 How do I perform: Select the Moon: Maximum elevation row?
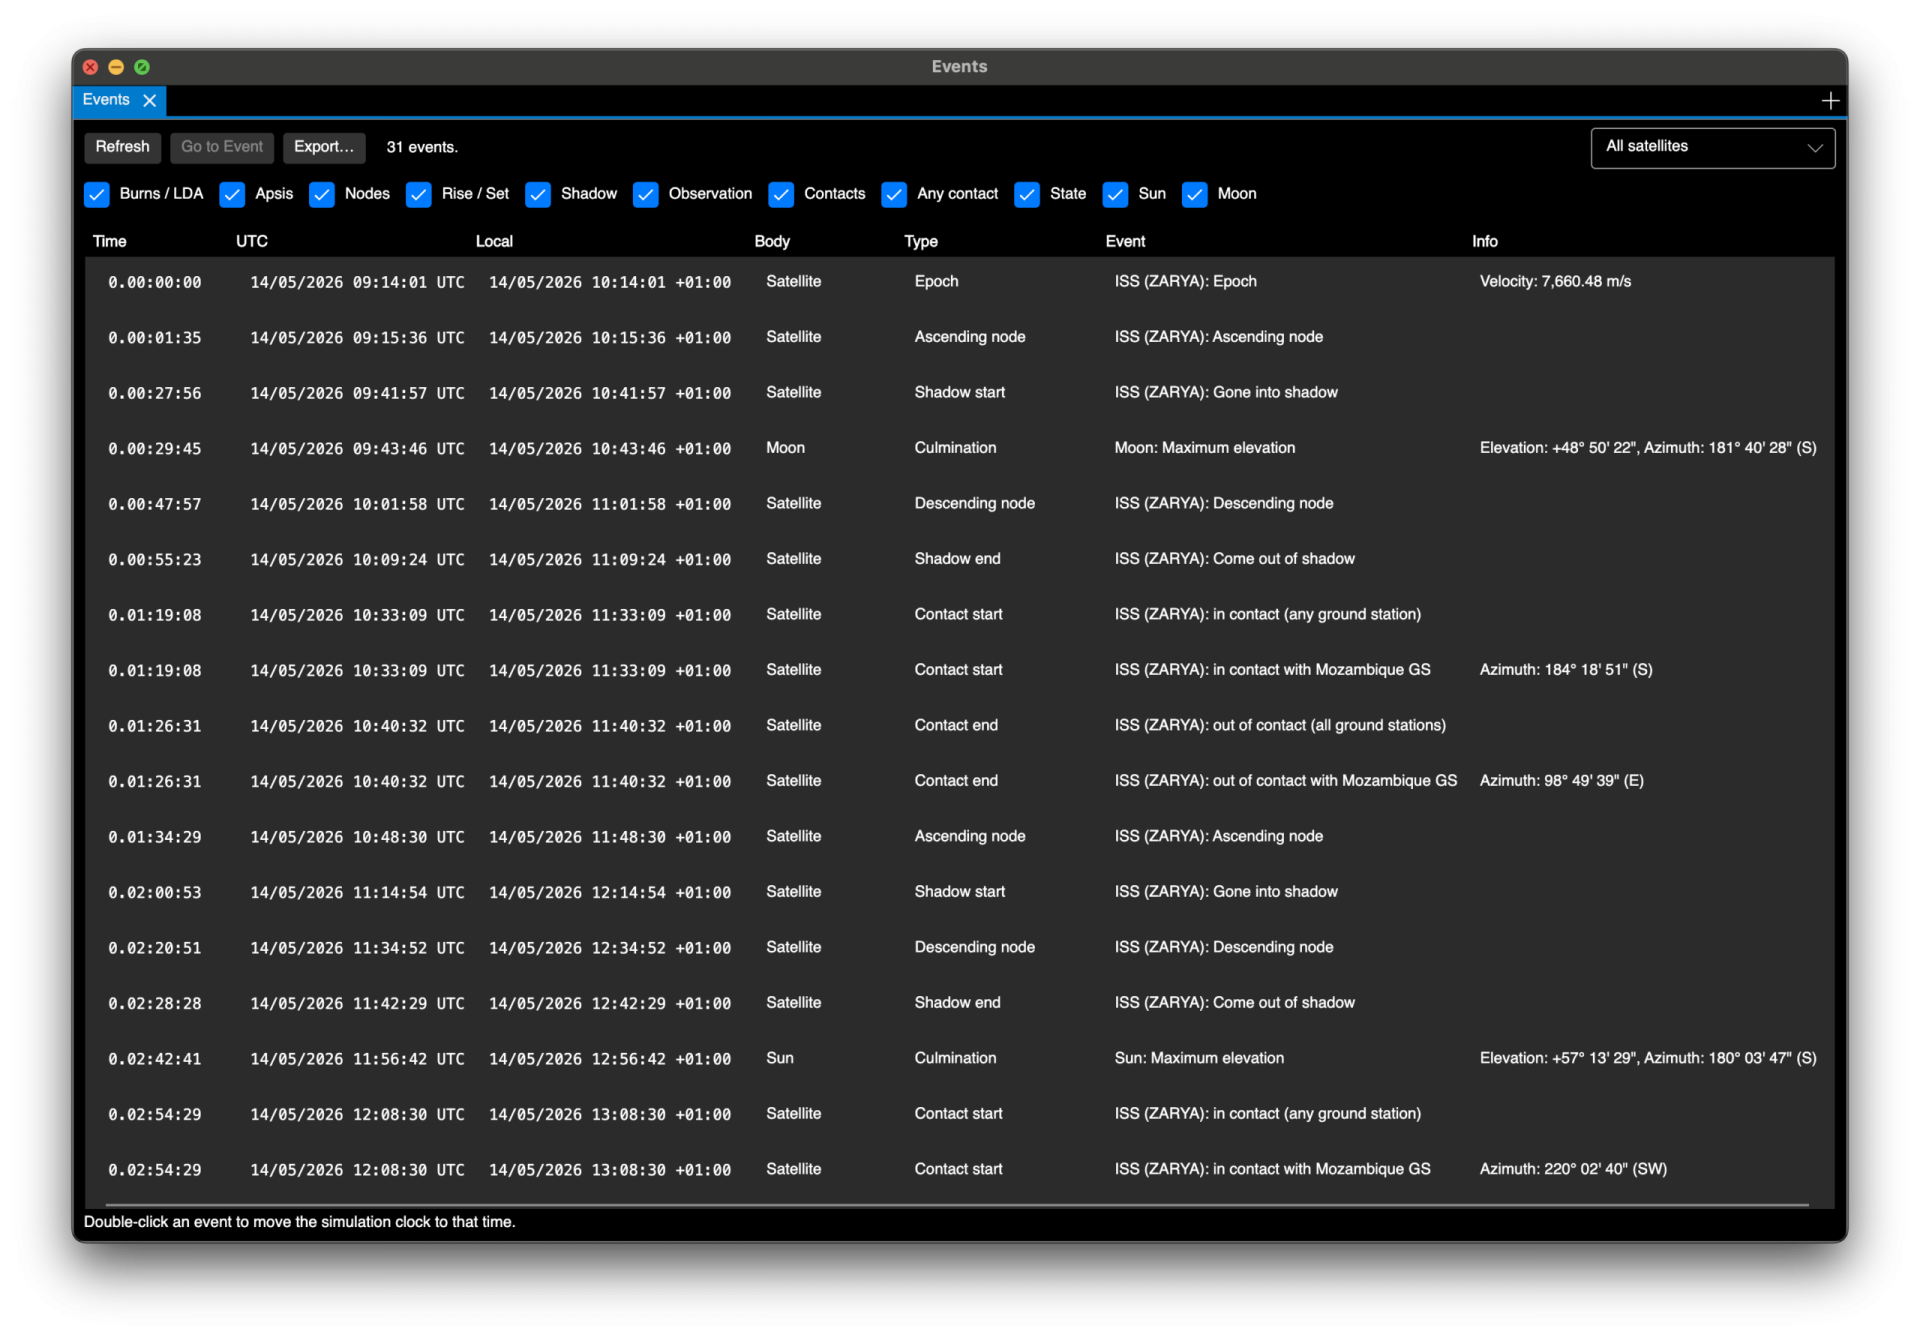(x=960, y=449)
